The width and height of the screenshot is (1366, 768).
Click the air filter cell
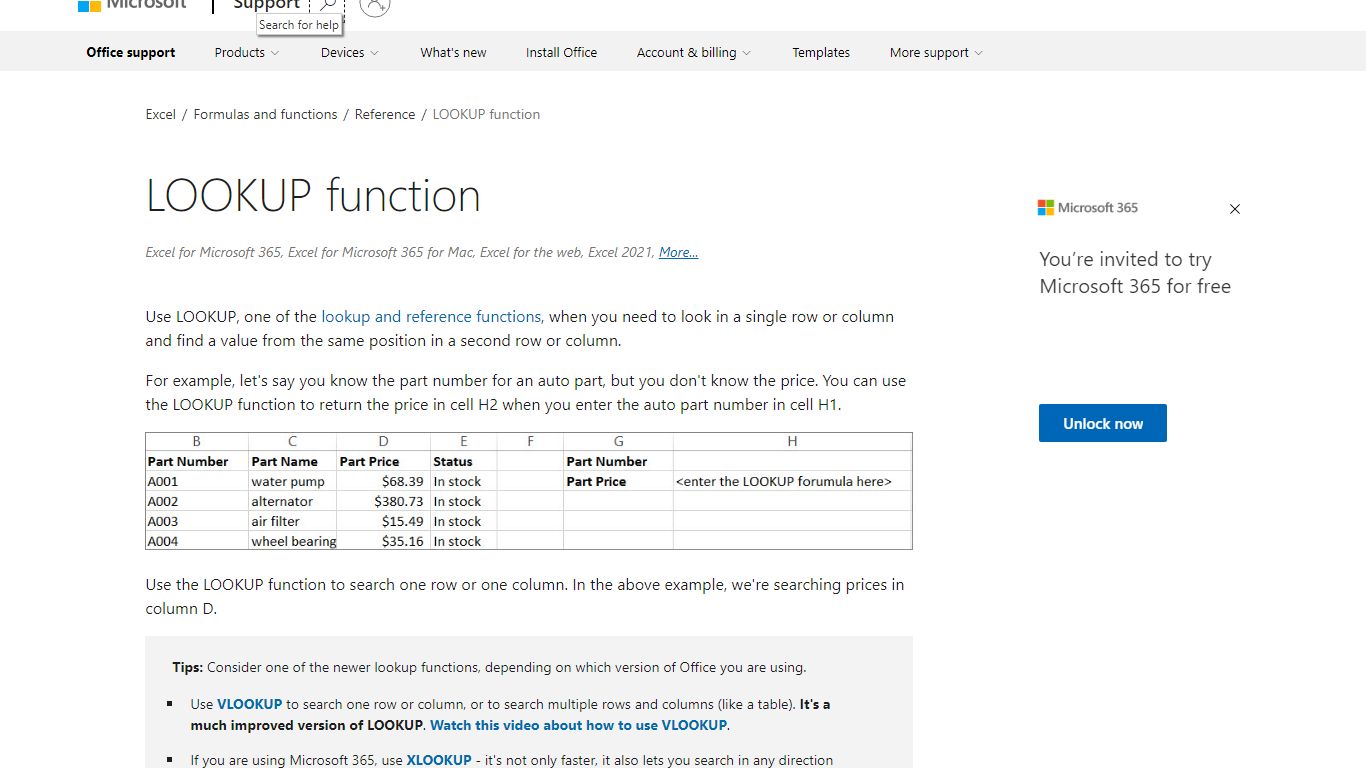pyautogui.click(x=293, y=521)
